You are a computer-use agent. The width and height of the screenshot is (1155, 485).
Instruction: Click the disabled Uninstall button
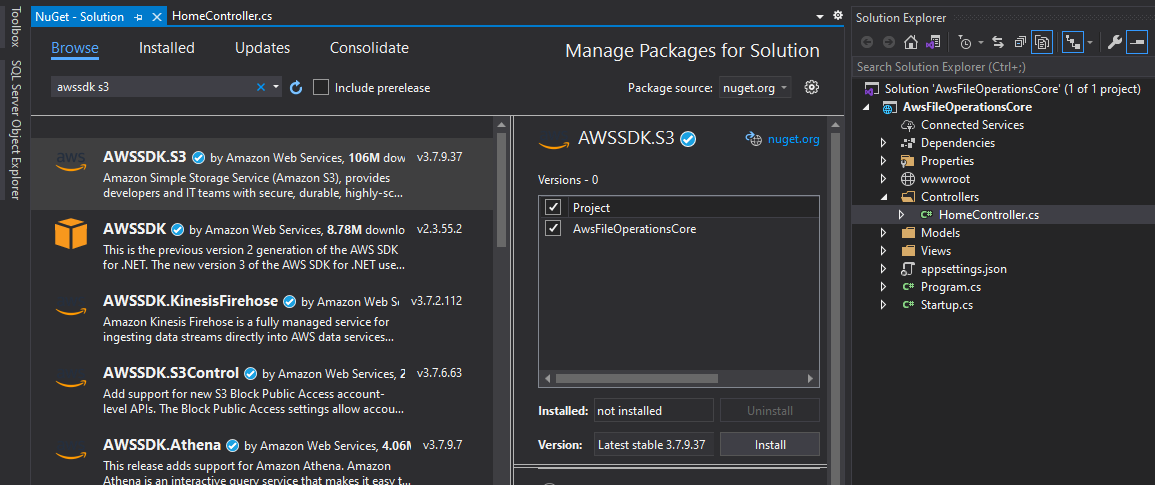(x=770, y=411)
